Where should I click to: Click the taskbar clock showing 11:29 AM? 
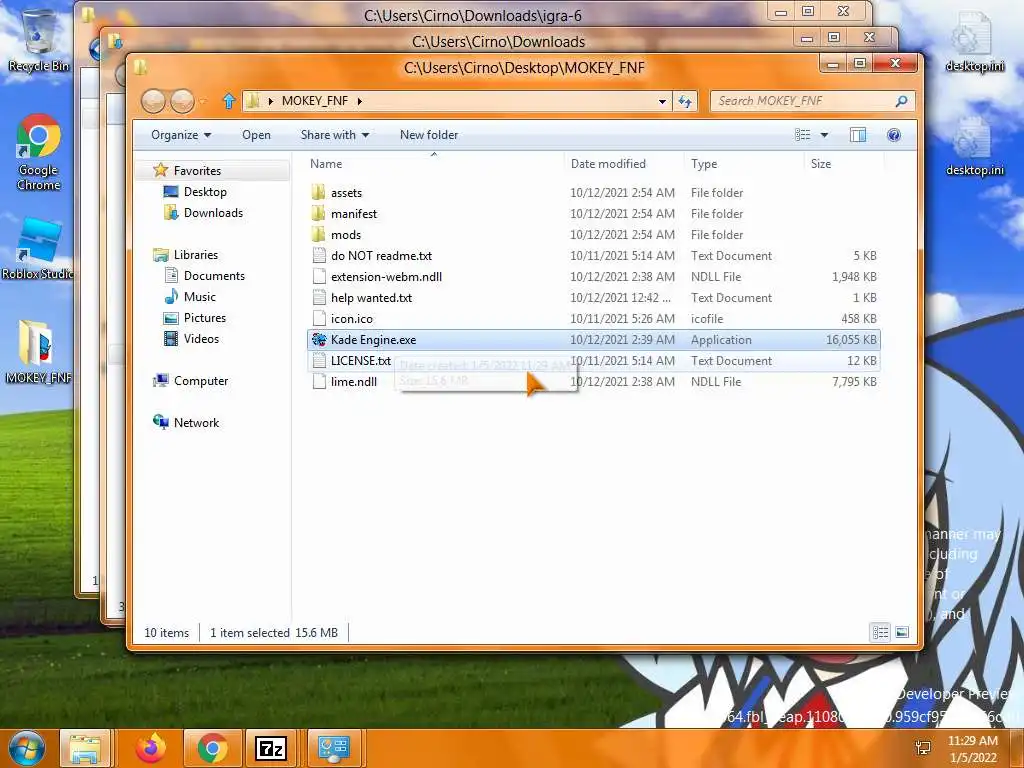pyautogui.click(x=973, y=748)
